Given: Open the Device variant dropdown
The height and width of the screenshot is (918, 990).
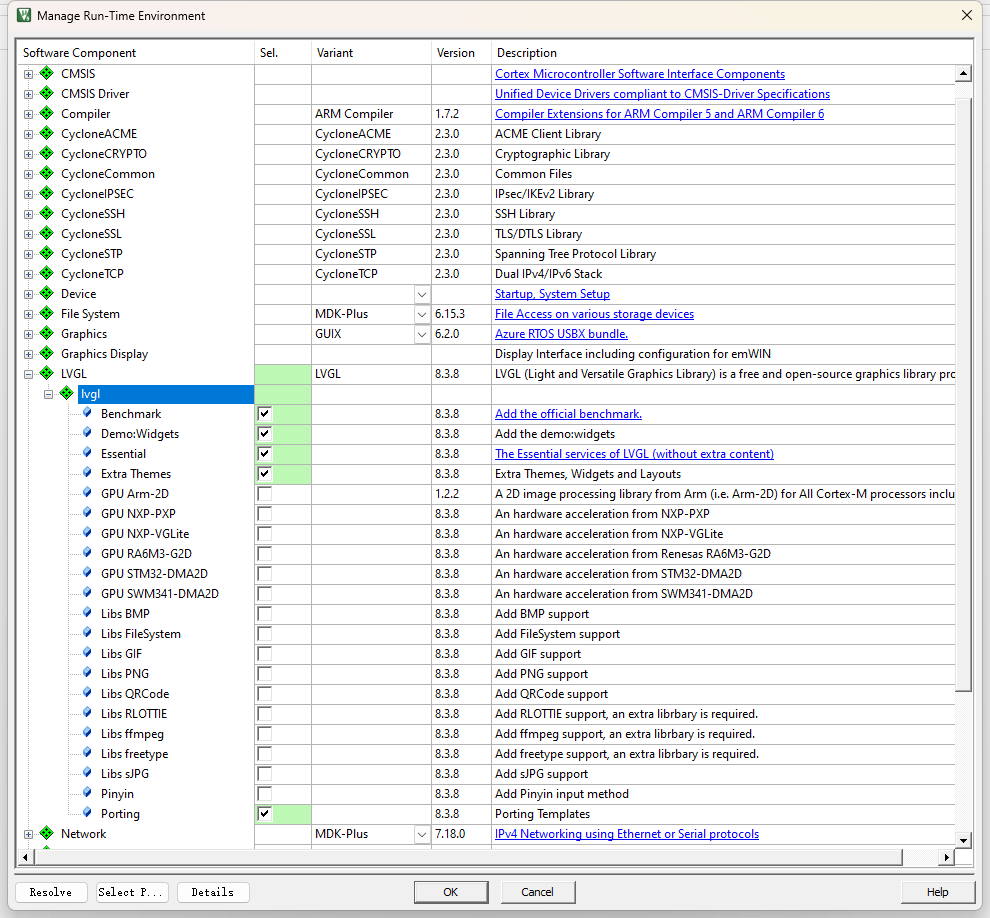Looking at the screenshot, I should point(422,294).
